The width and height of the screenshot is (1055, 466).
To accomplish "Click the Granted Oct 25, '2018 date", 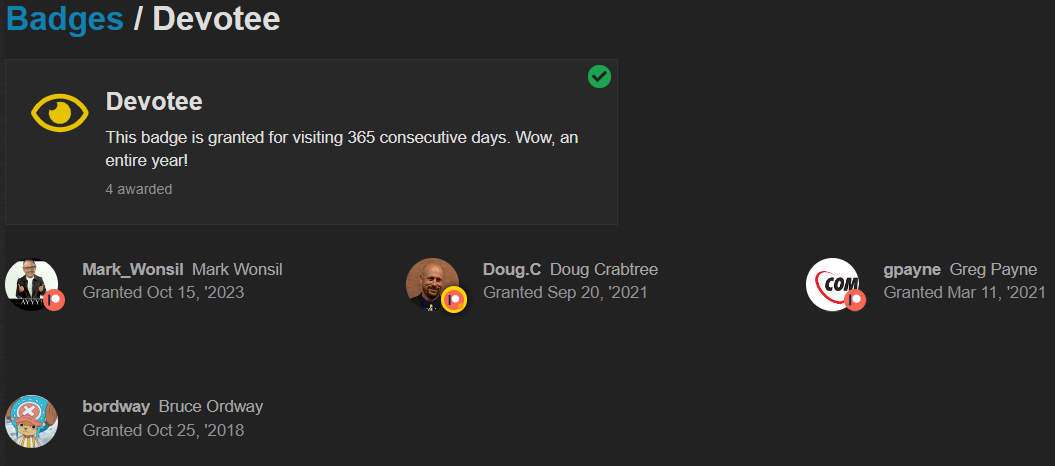I will [163, 430].
